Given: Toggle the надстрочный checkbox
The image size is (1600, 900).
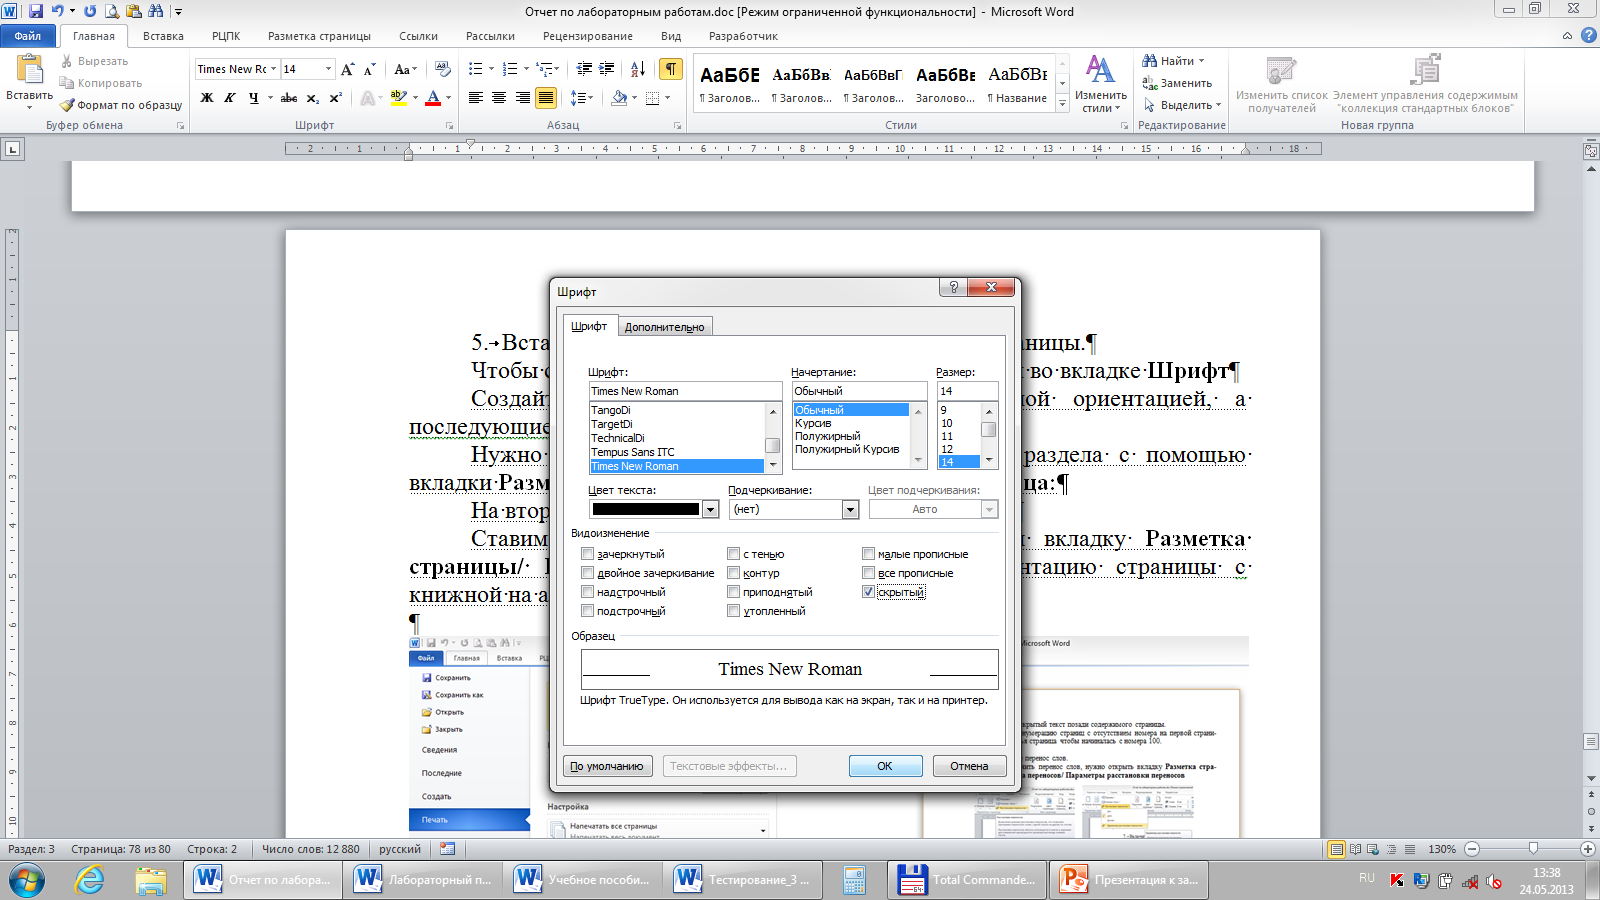Looking at the screenshot, I should (587, 592).
